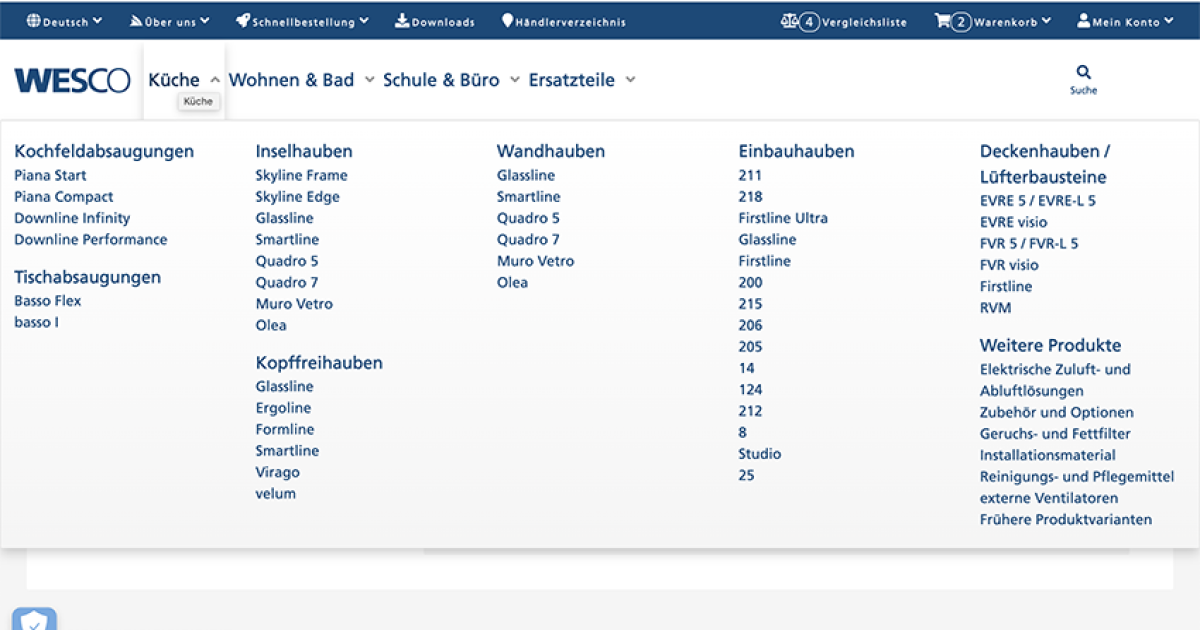Go to Firstline Ultra under Einbauhauben
Image resolution: width=1200 pixels, height=630 pixels.
tap(783, 218)
